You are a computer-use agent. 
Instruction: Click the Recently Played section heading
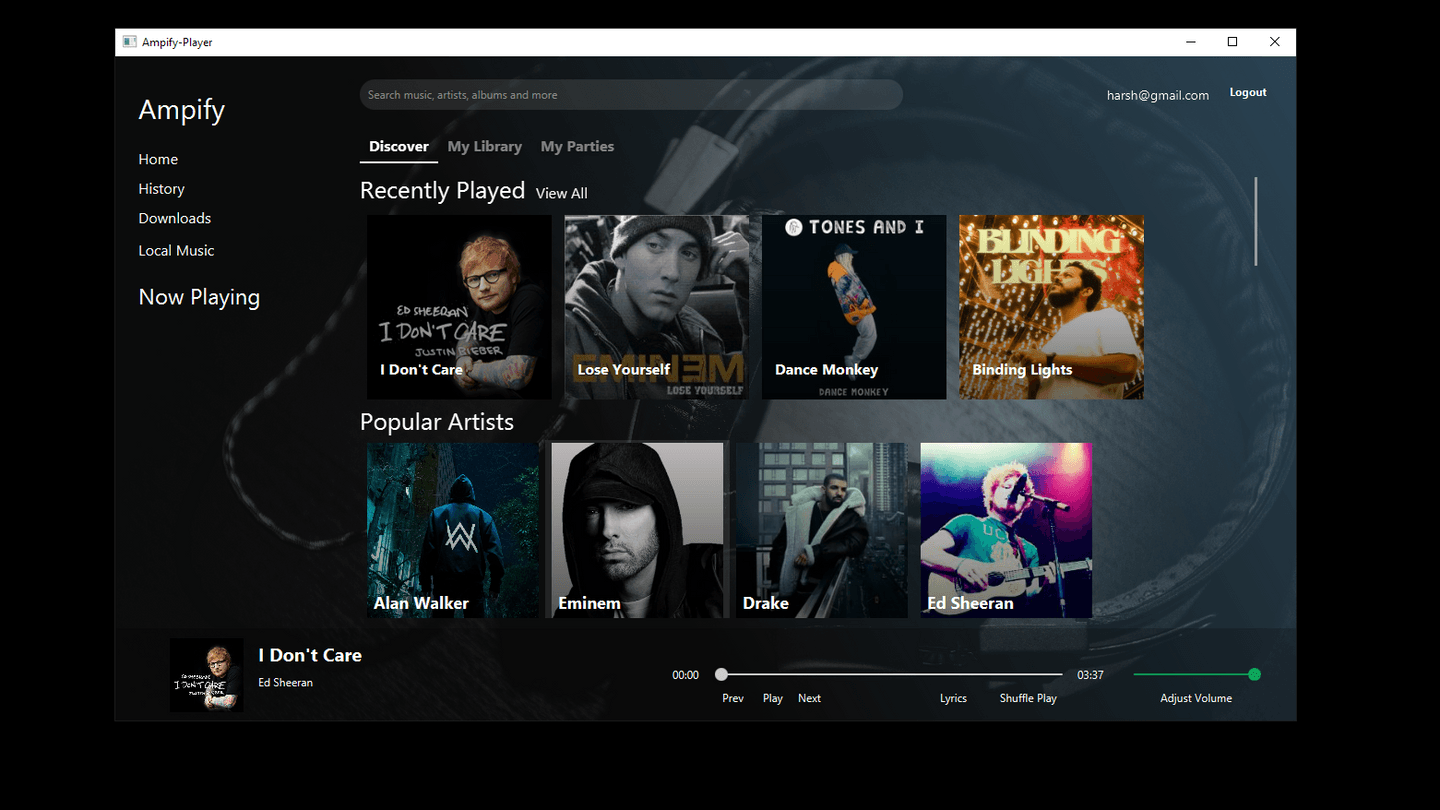pos(442,190)
